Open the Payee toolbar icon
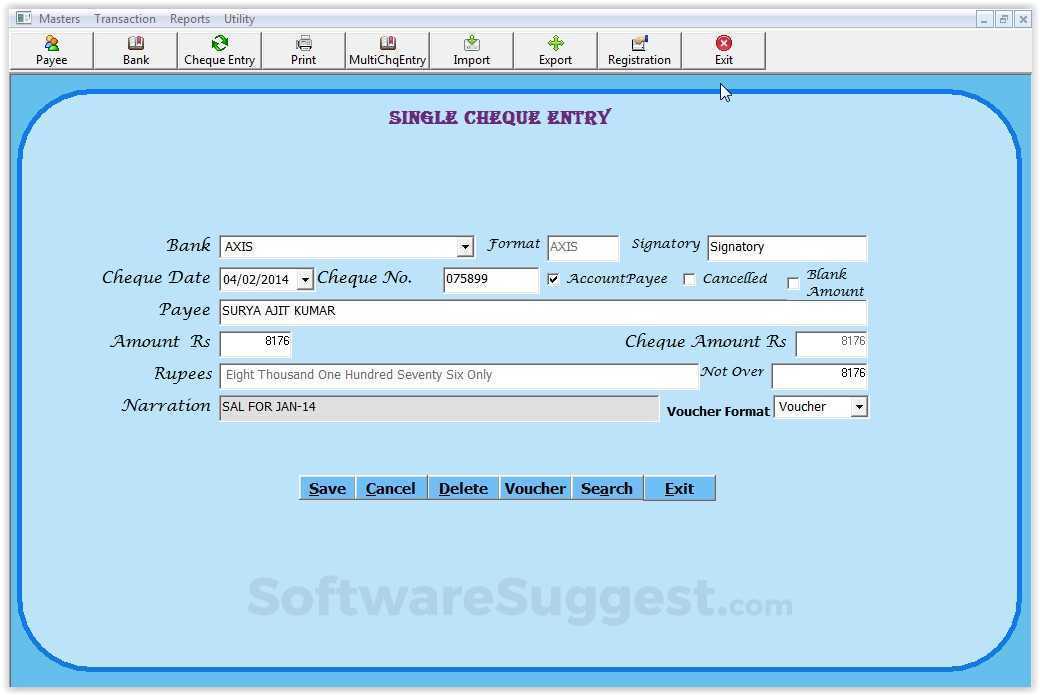Screen dimensions: 1040x695 click(50, 50)
